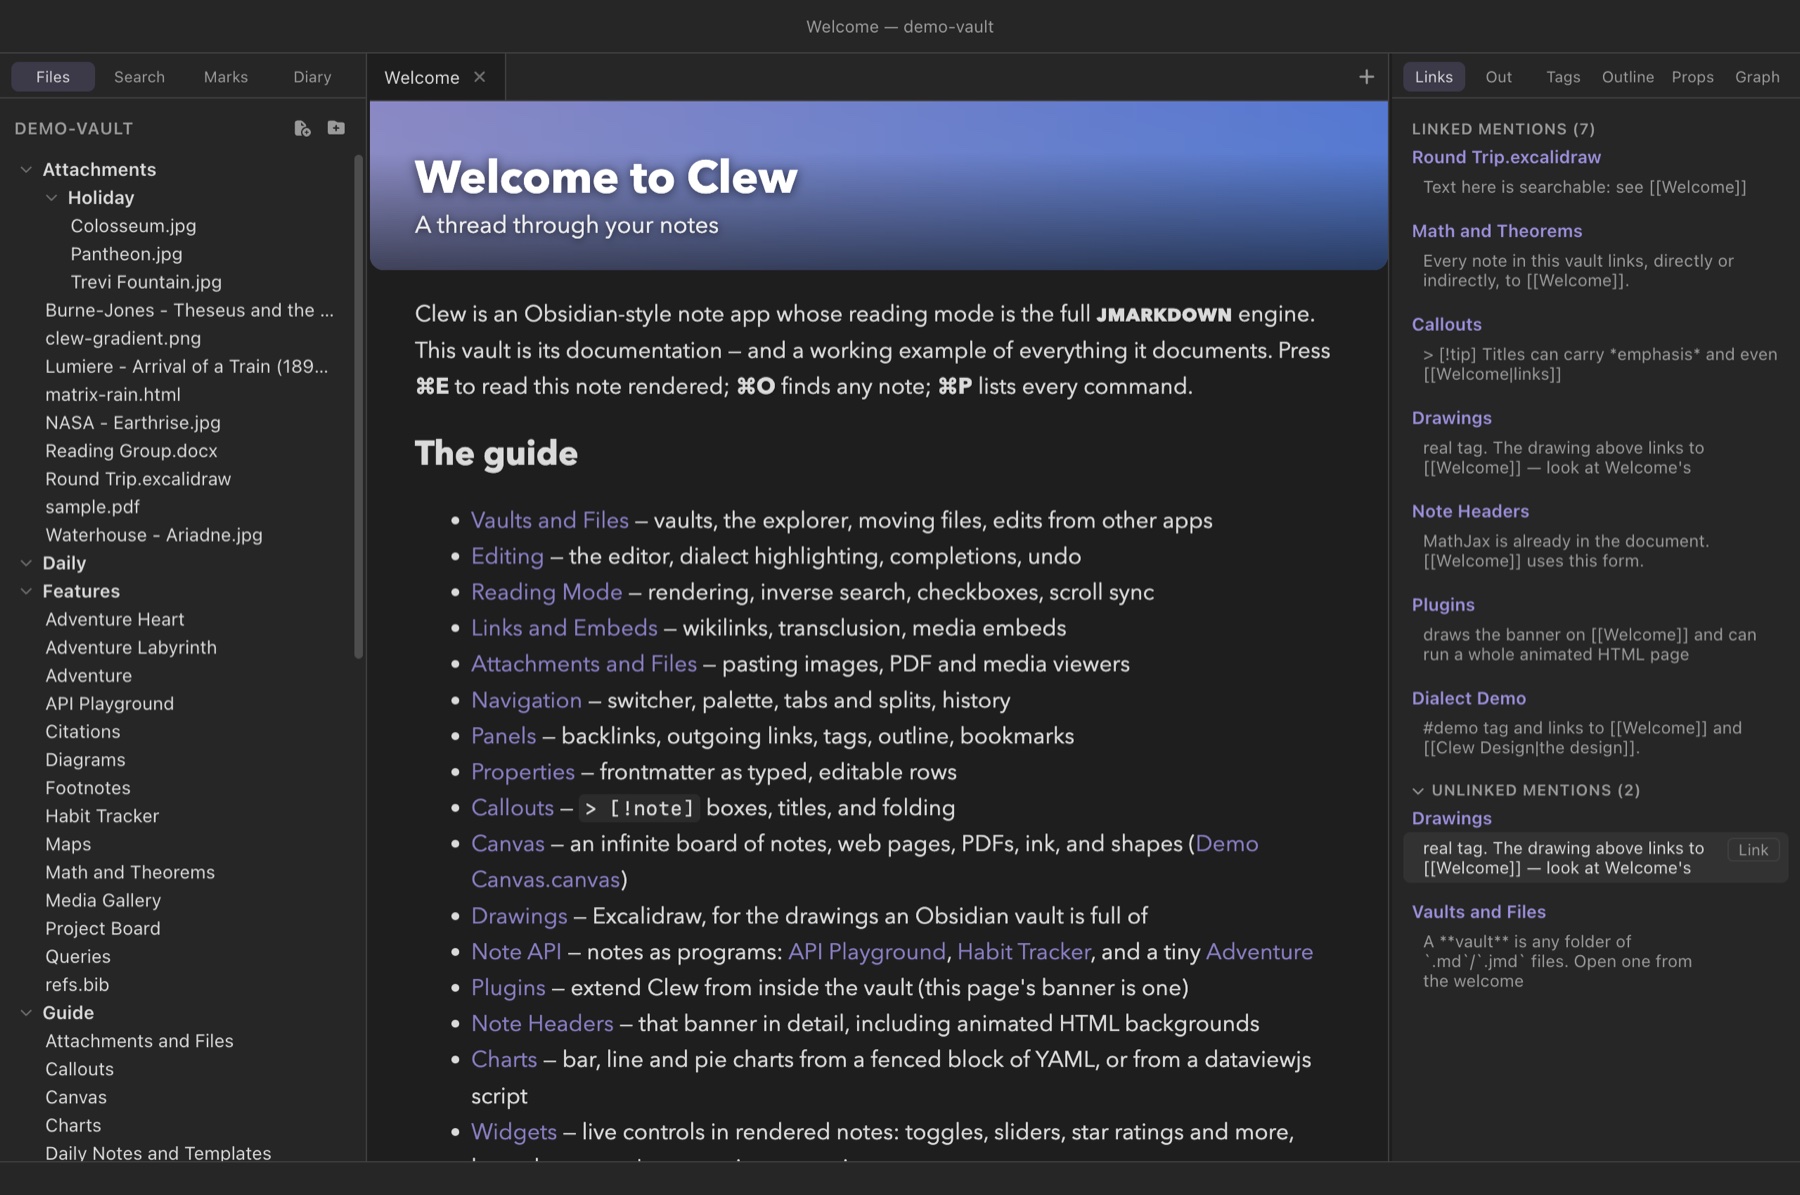Open the Callouts link in the guide list
Image resolution: width=1800 pixels, height=1195 pixels.
point(512,808)
